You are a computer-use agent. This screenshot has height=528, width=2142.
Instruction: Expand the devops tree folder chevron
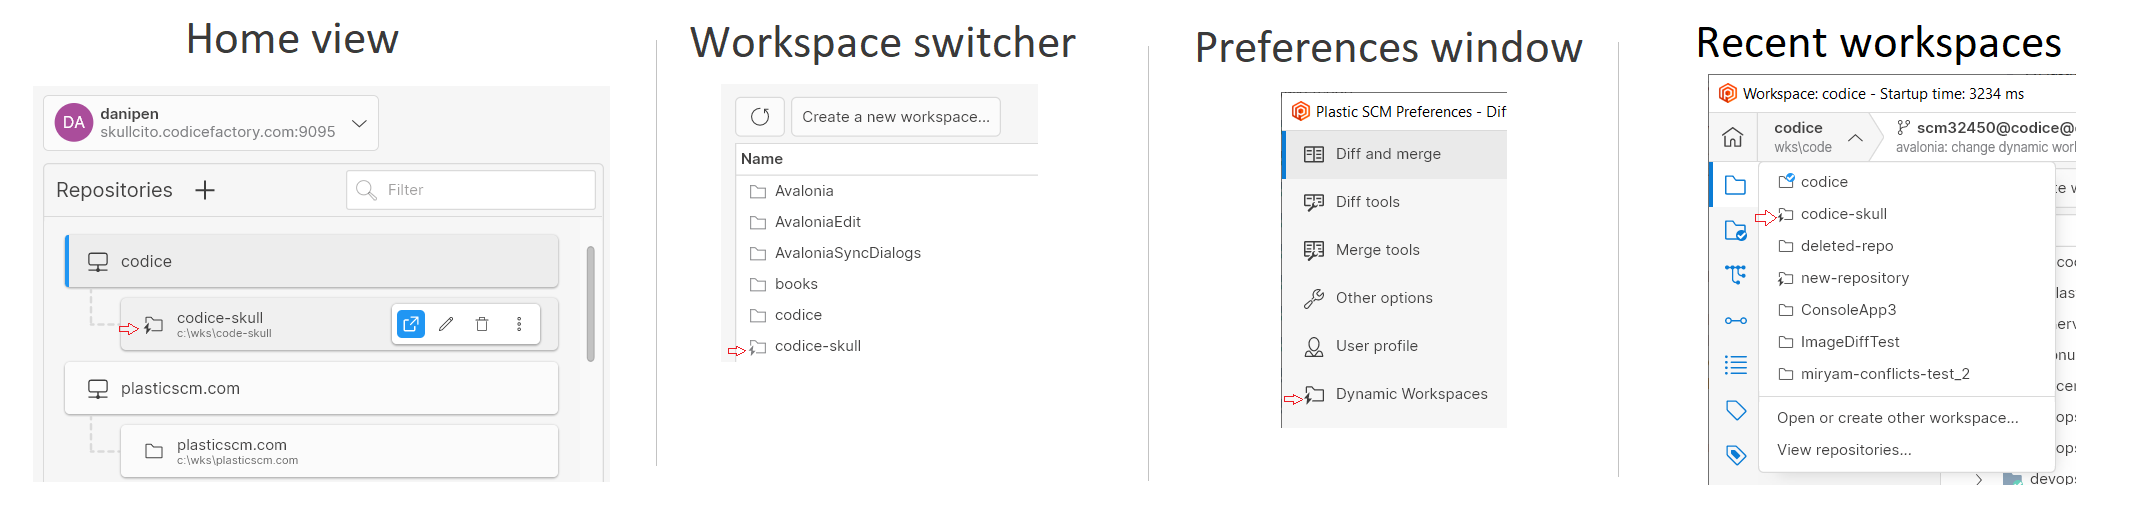point(1979,479)
